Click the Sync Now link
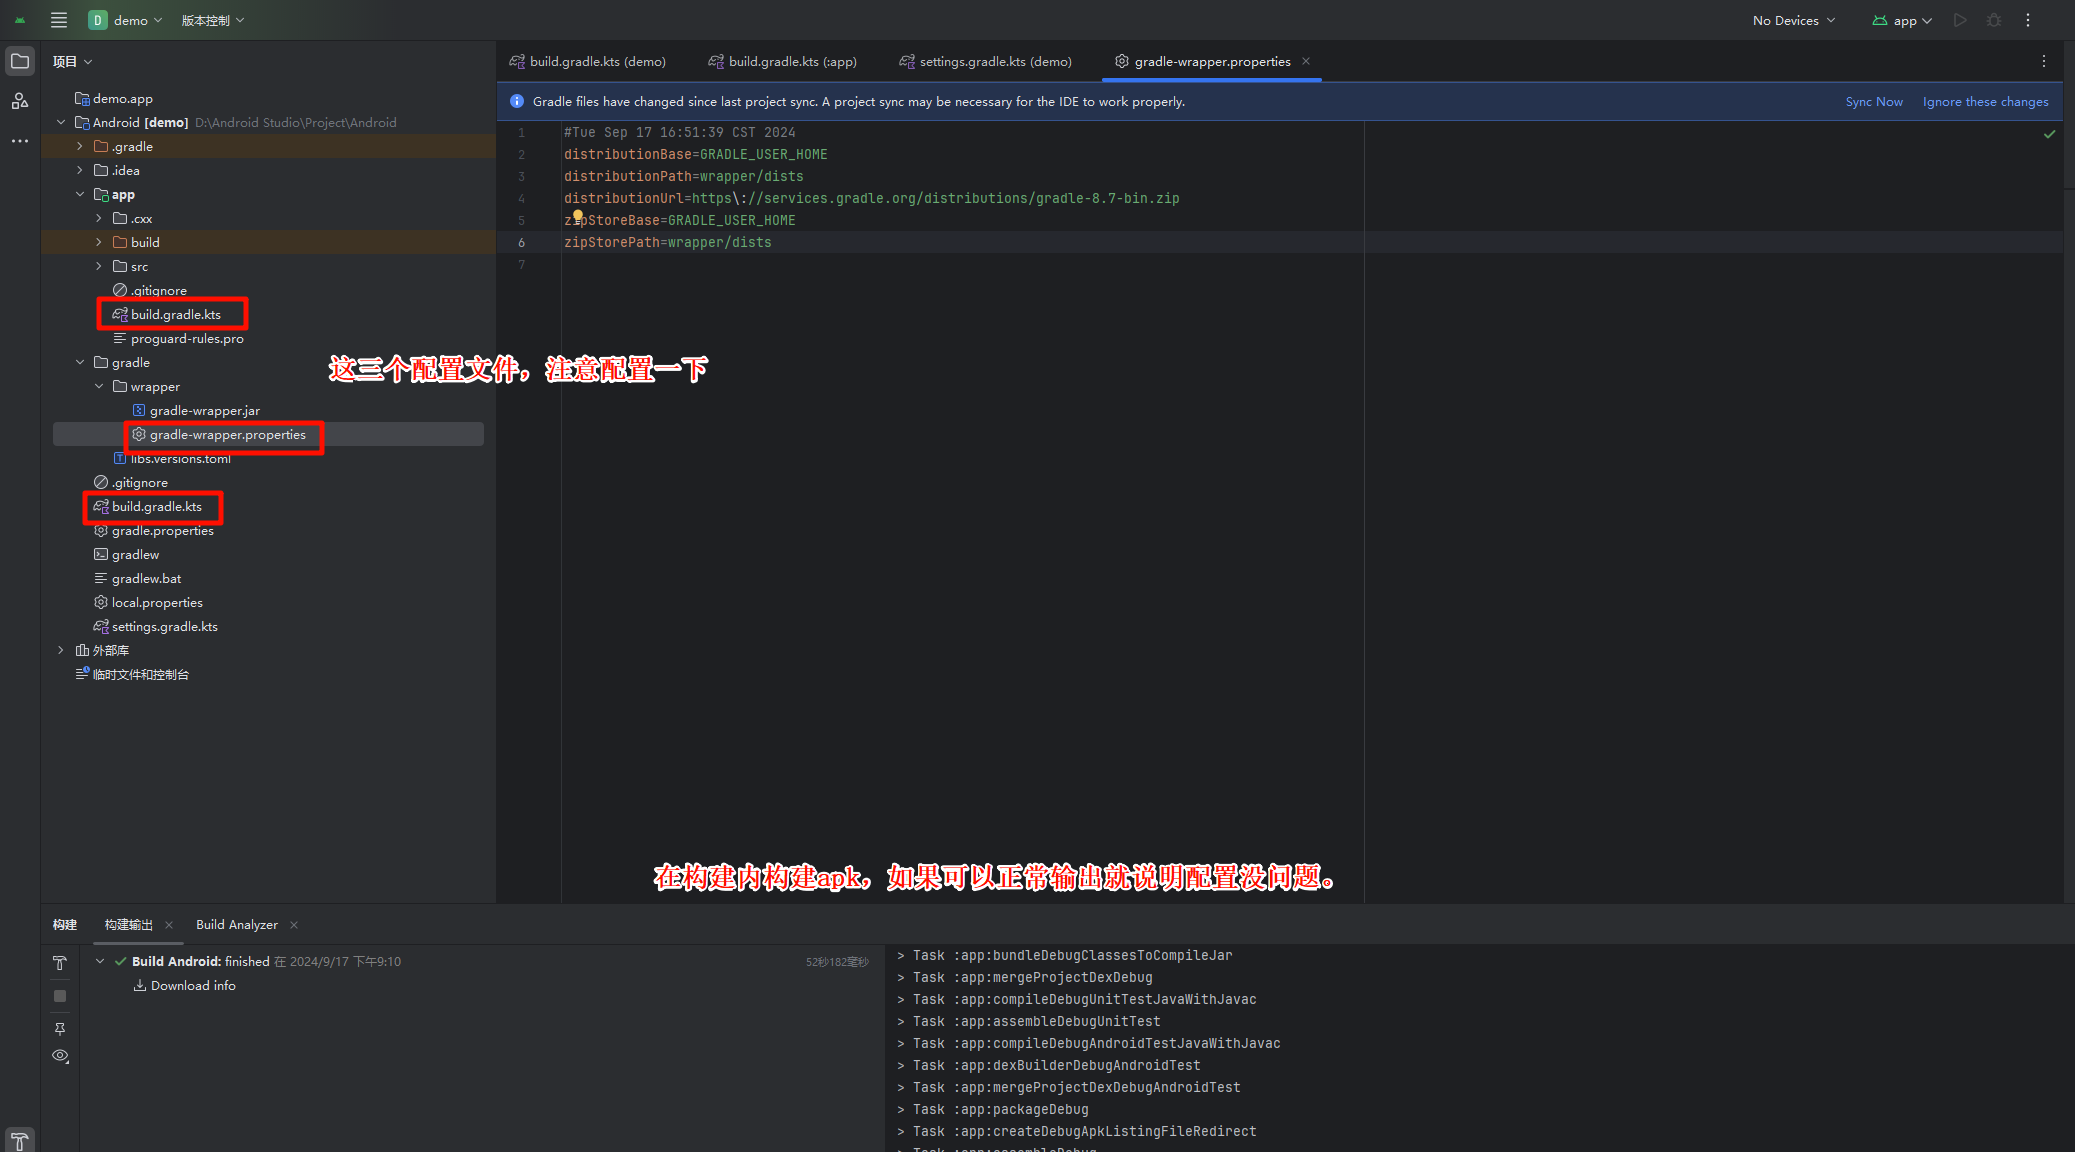Image resolution: width=2075 pixels, height=1152 pixels. coord(1873,101)
